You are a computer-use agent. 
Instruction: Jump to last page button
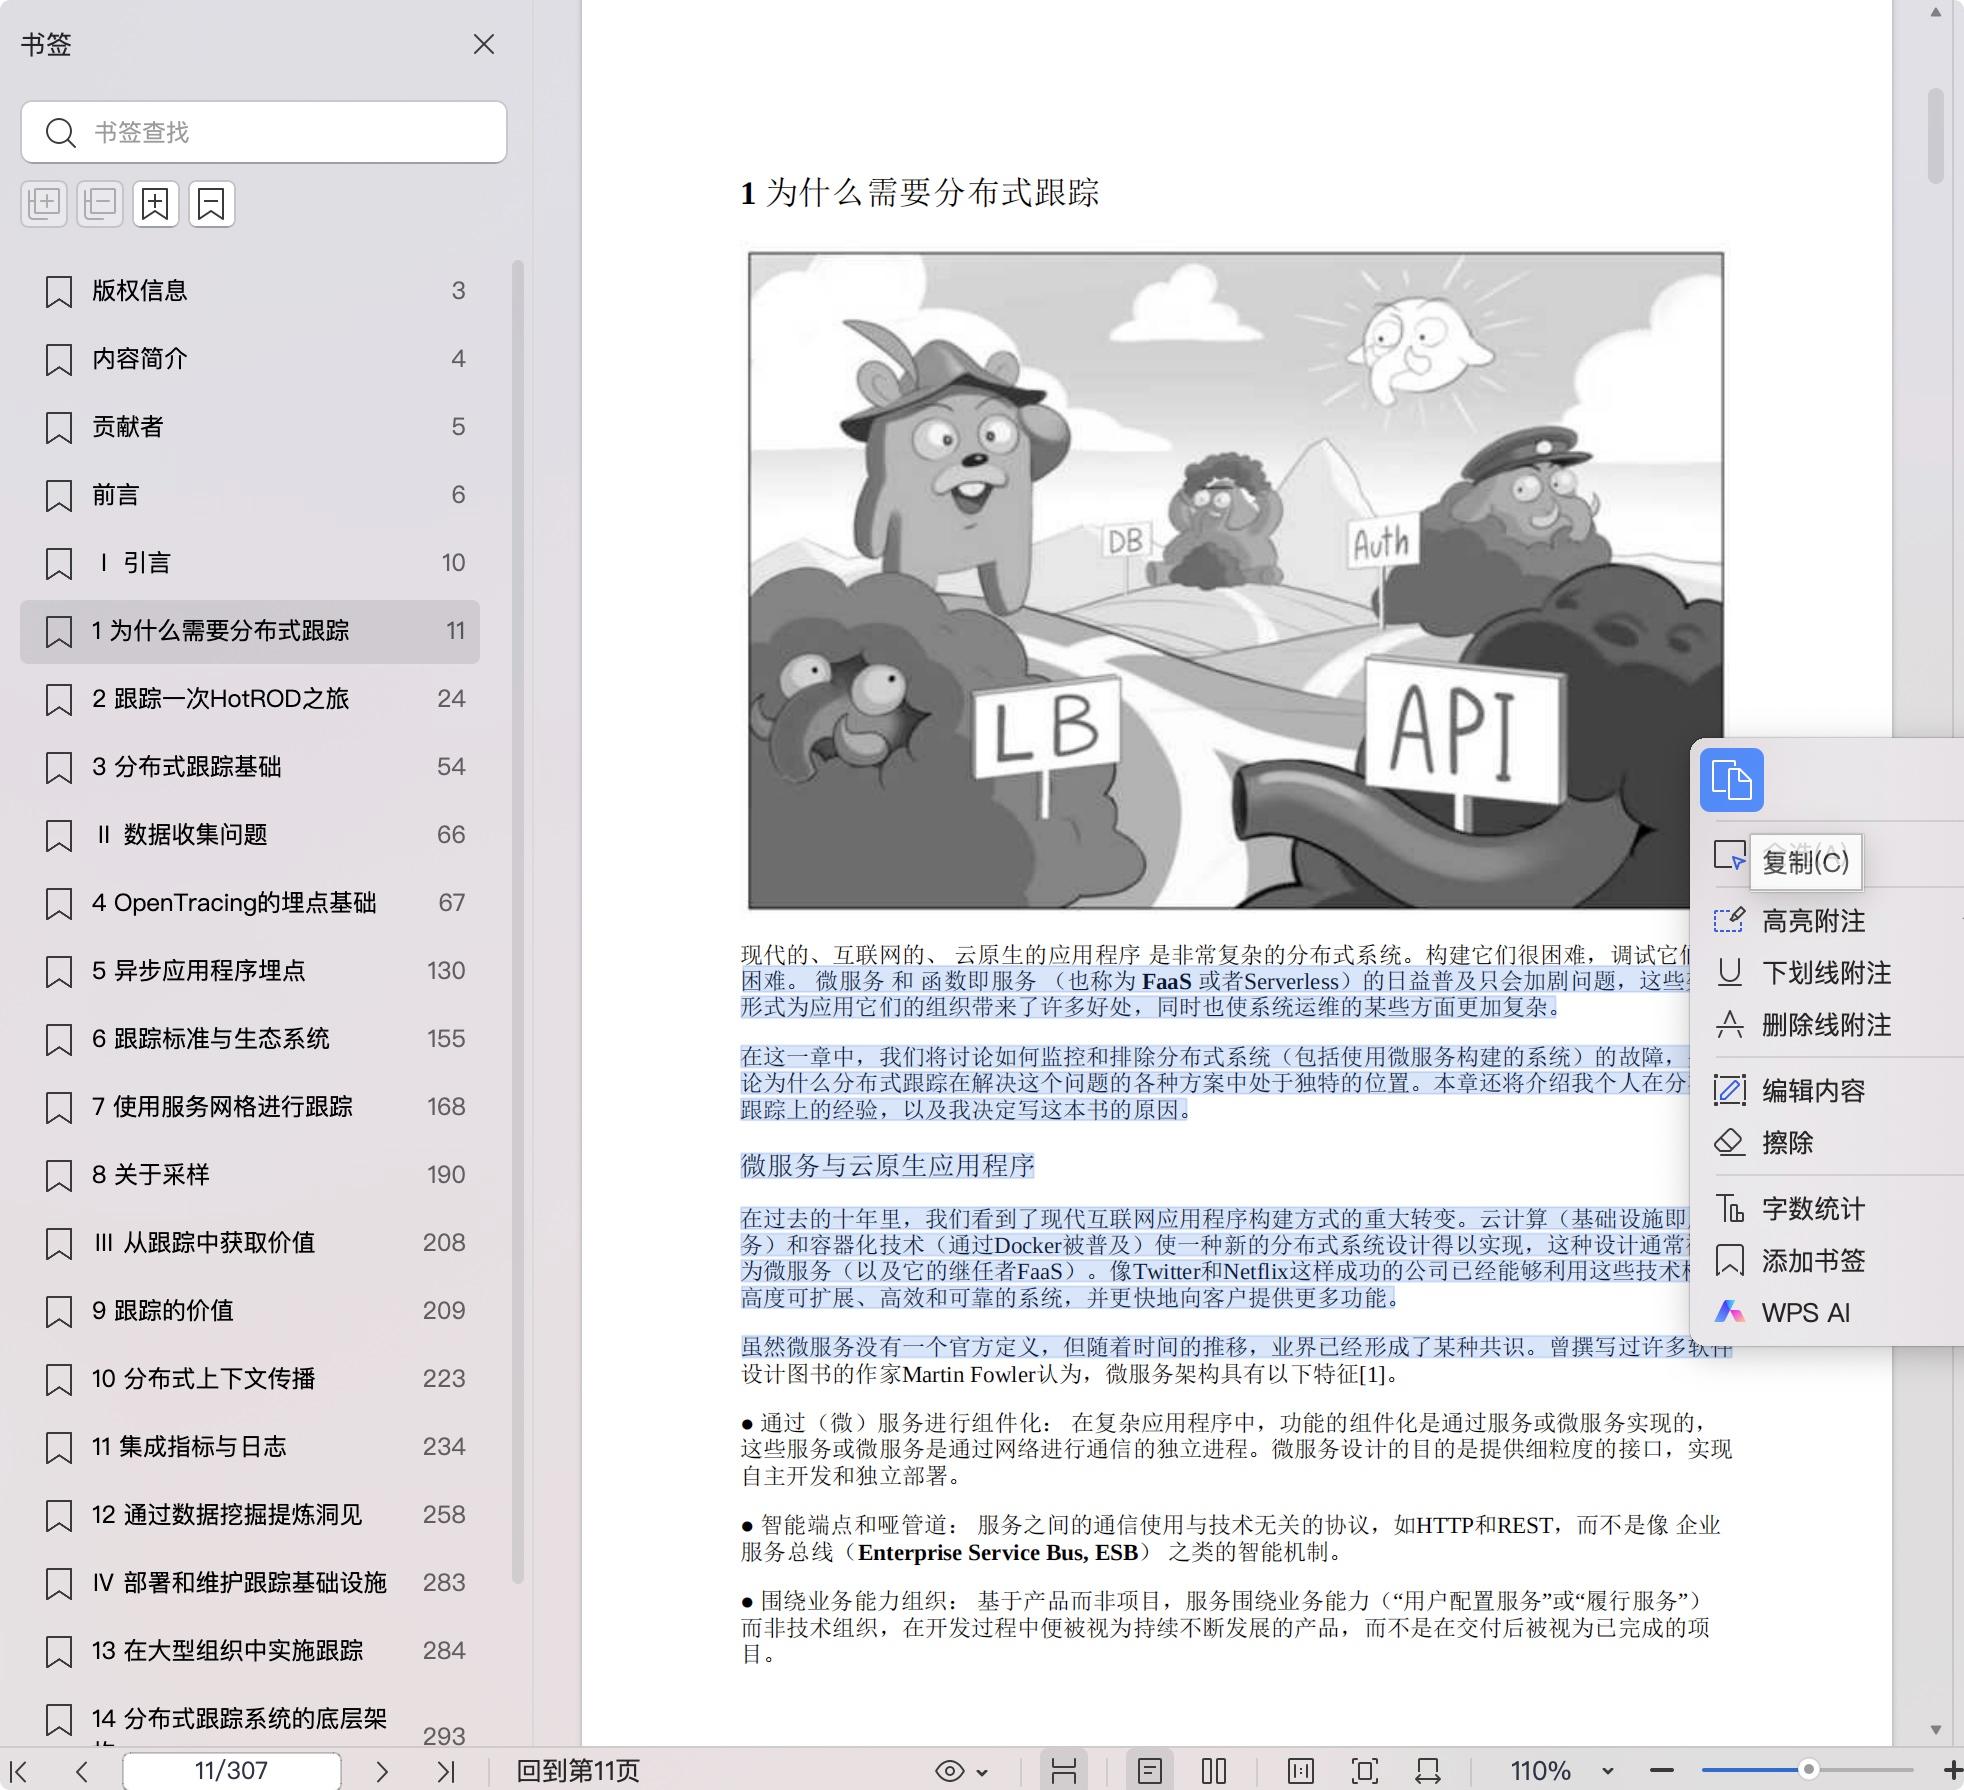pyautogui.click(x=445, y=1771)
